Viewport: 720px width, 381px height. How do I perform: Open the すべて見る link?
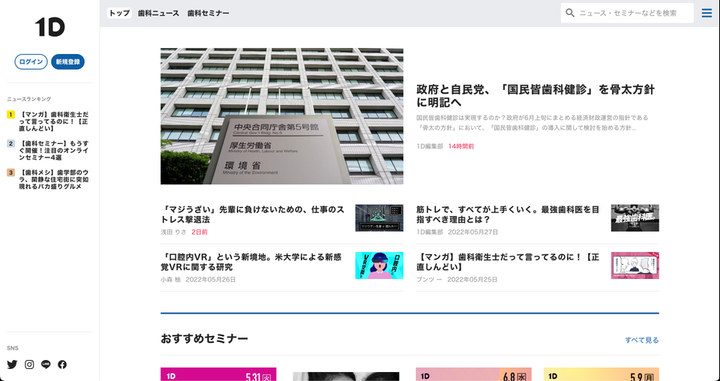pyautogui.click(x=641, y=340)
